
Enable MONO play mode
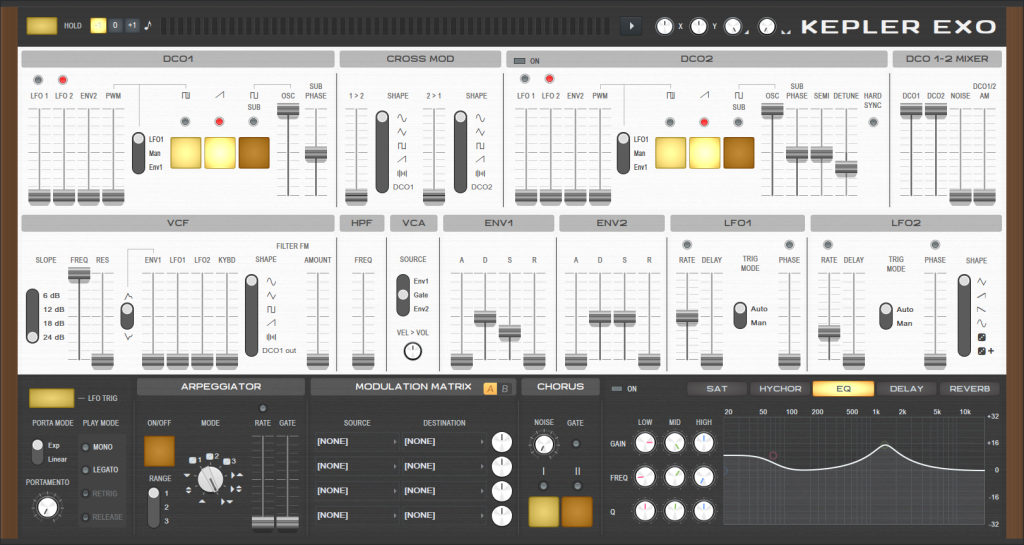pos(85,447)
